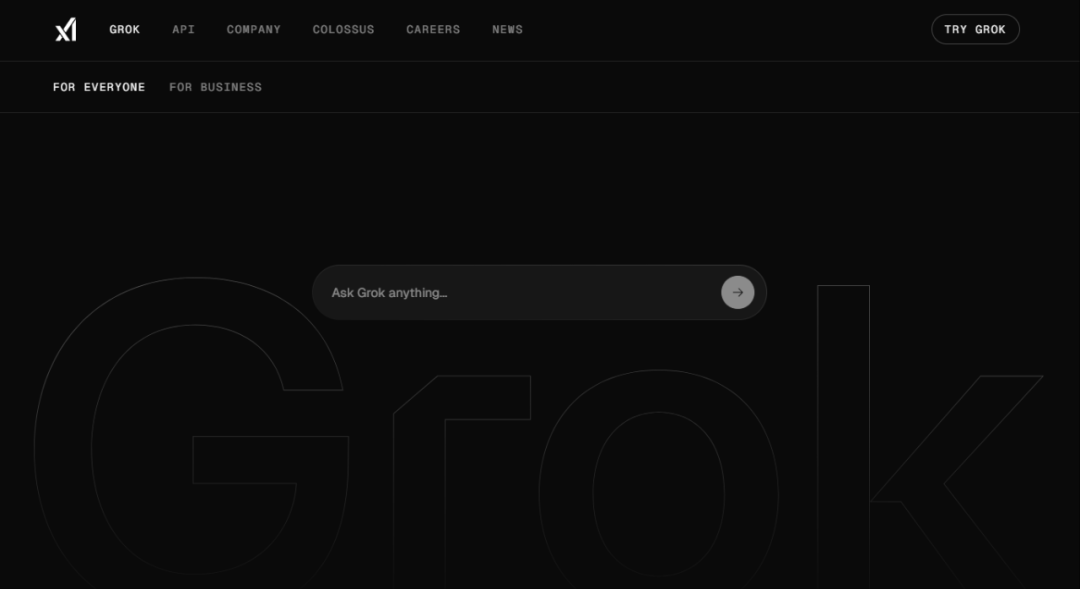Click the Try Grok button
Image resolution: width=1080 pixels, height=589 pixels.
(975, 30)
